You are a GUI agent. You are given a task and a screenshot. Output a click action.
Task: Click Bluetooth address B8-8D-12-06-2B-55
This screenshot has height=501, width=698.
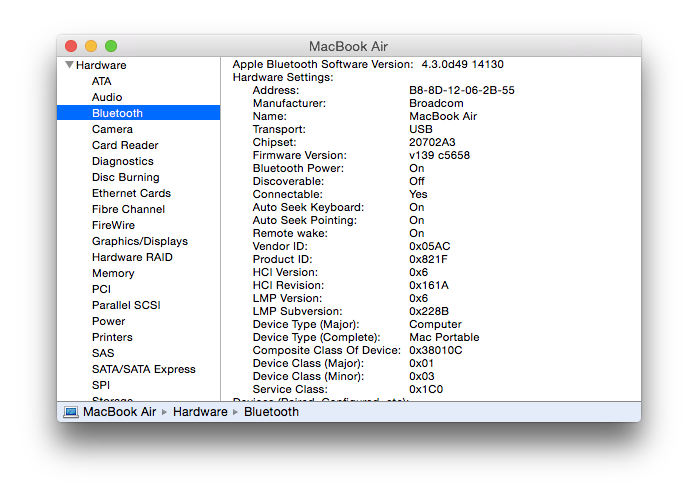pos(462,90)
